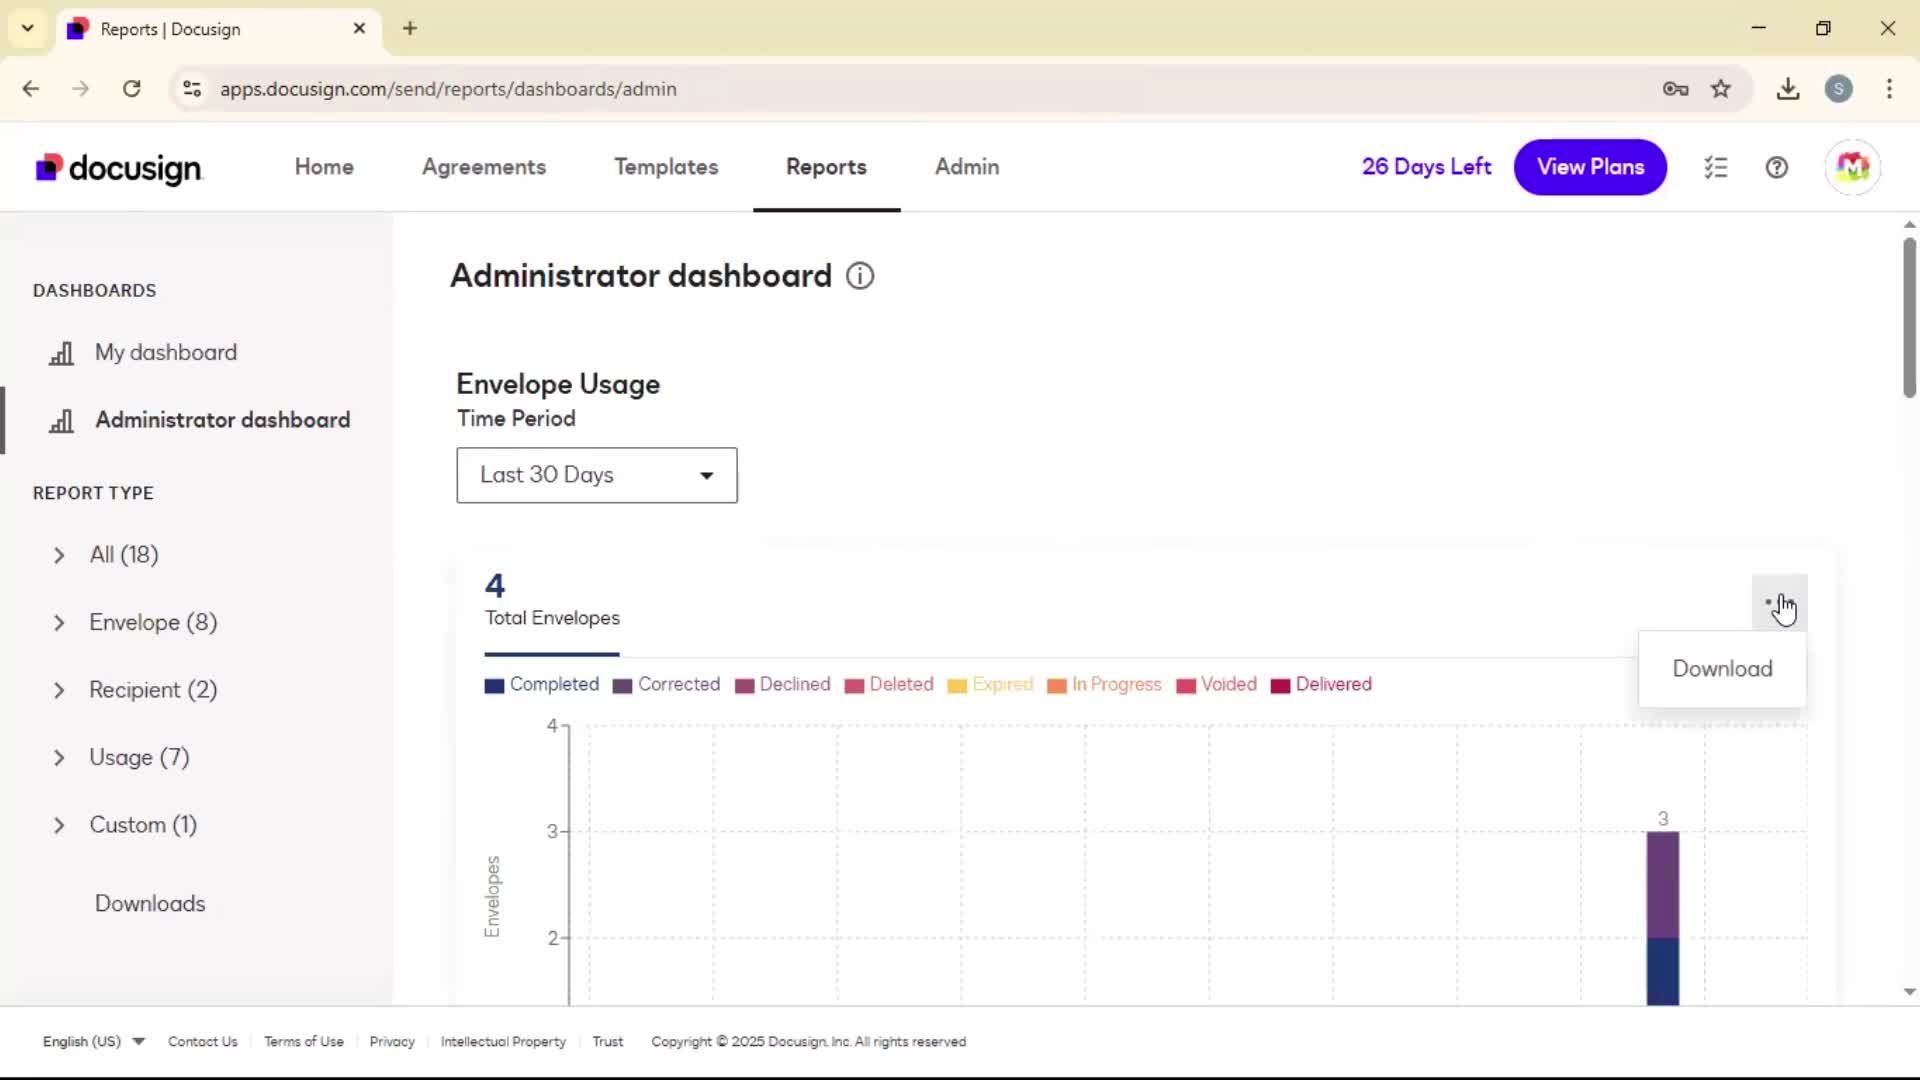Toggle the Delivered legend entry

[x=1321, y=685]
